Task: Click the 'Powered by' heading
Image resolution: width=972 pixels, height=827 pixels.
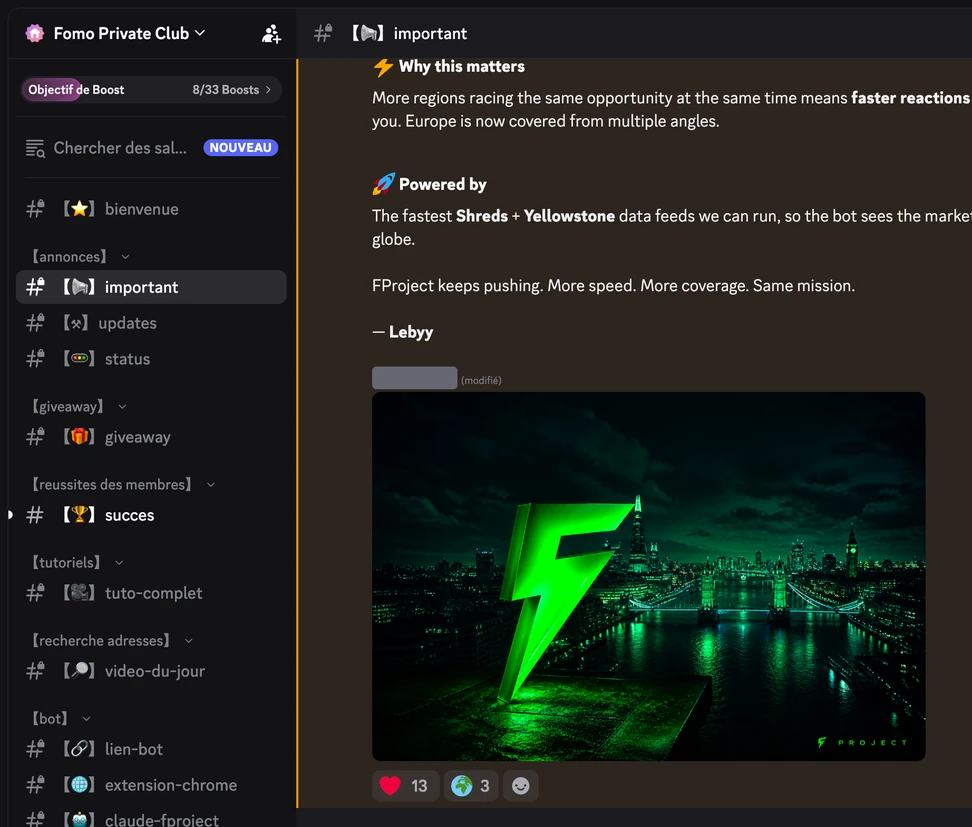Action: (443, 185)
